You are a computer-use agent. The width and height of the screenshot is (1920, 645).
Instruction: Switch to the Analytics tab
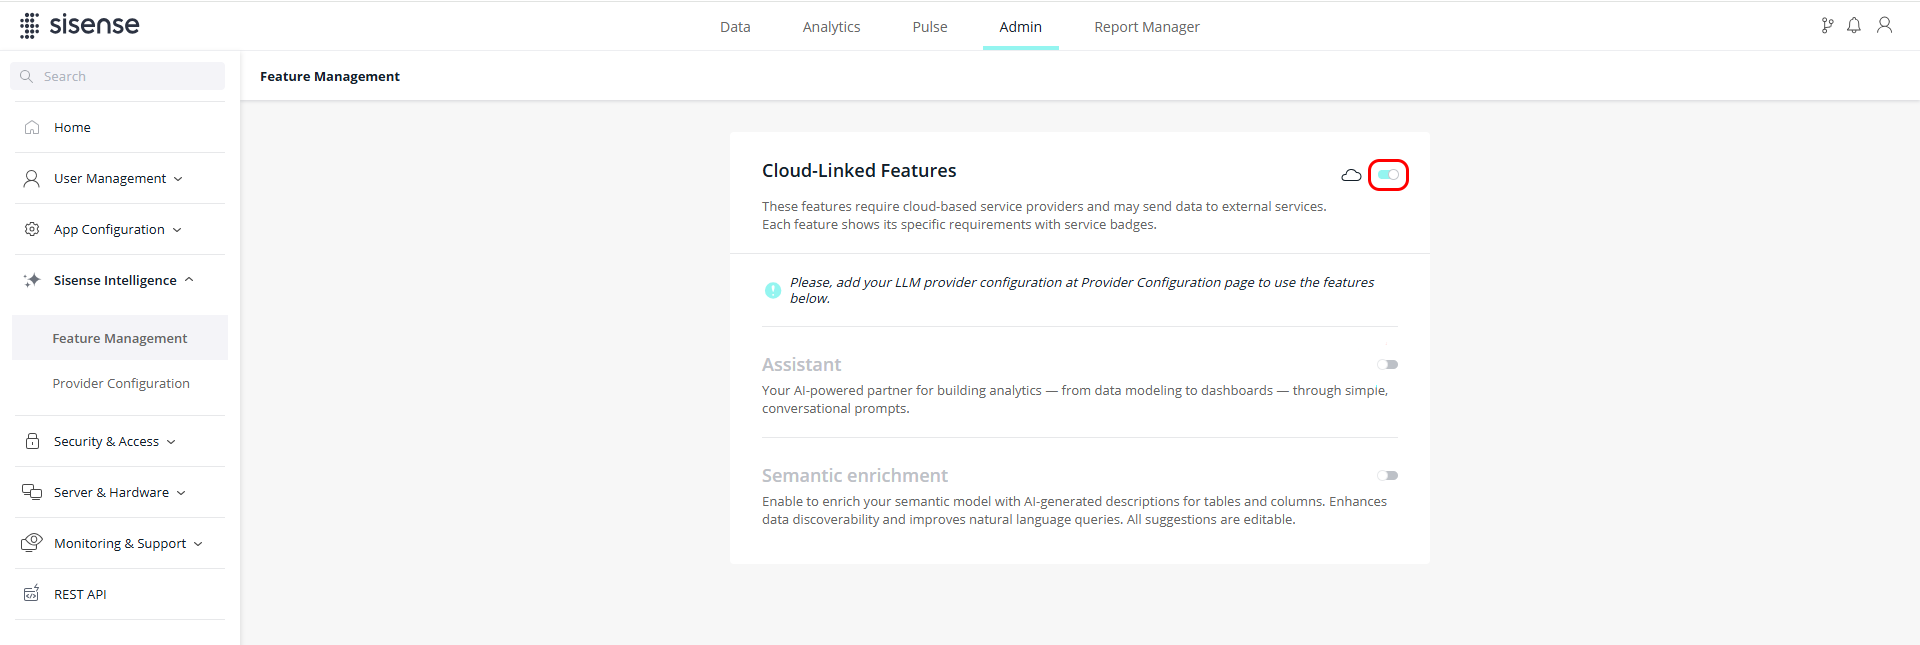coord(831,27)
